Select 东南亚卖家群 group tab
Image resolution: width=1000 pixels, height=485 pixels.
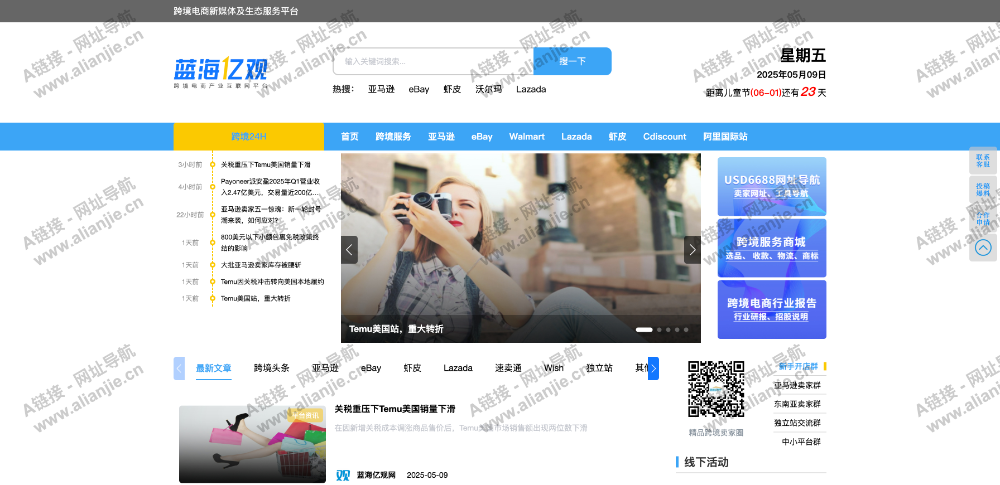pos(798,404)
